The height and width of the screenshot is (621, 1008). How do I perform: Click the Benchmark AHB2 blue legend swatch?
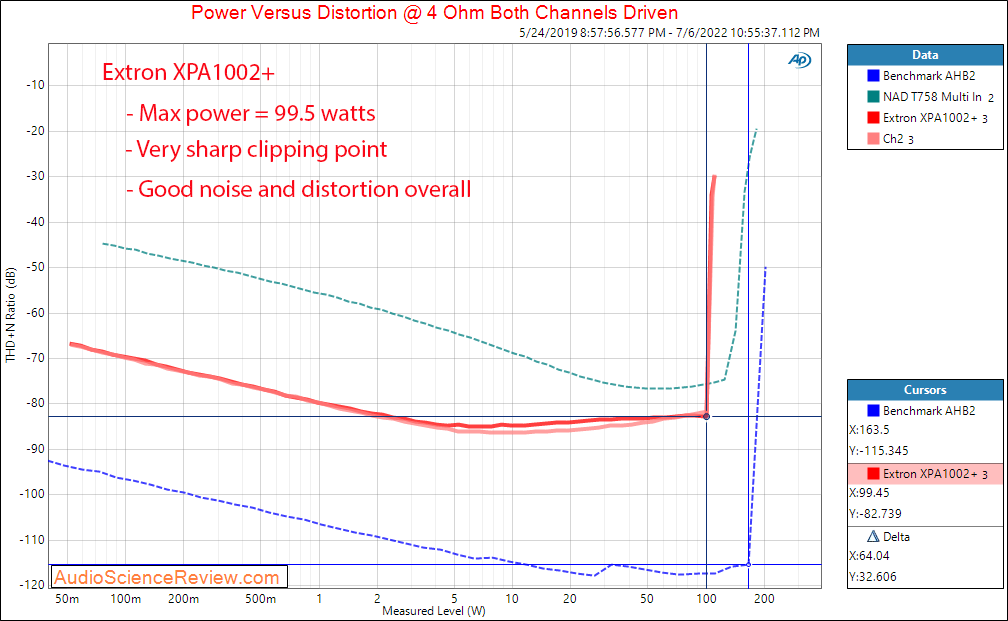(873, 76)
